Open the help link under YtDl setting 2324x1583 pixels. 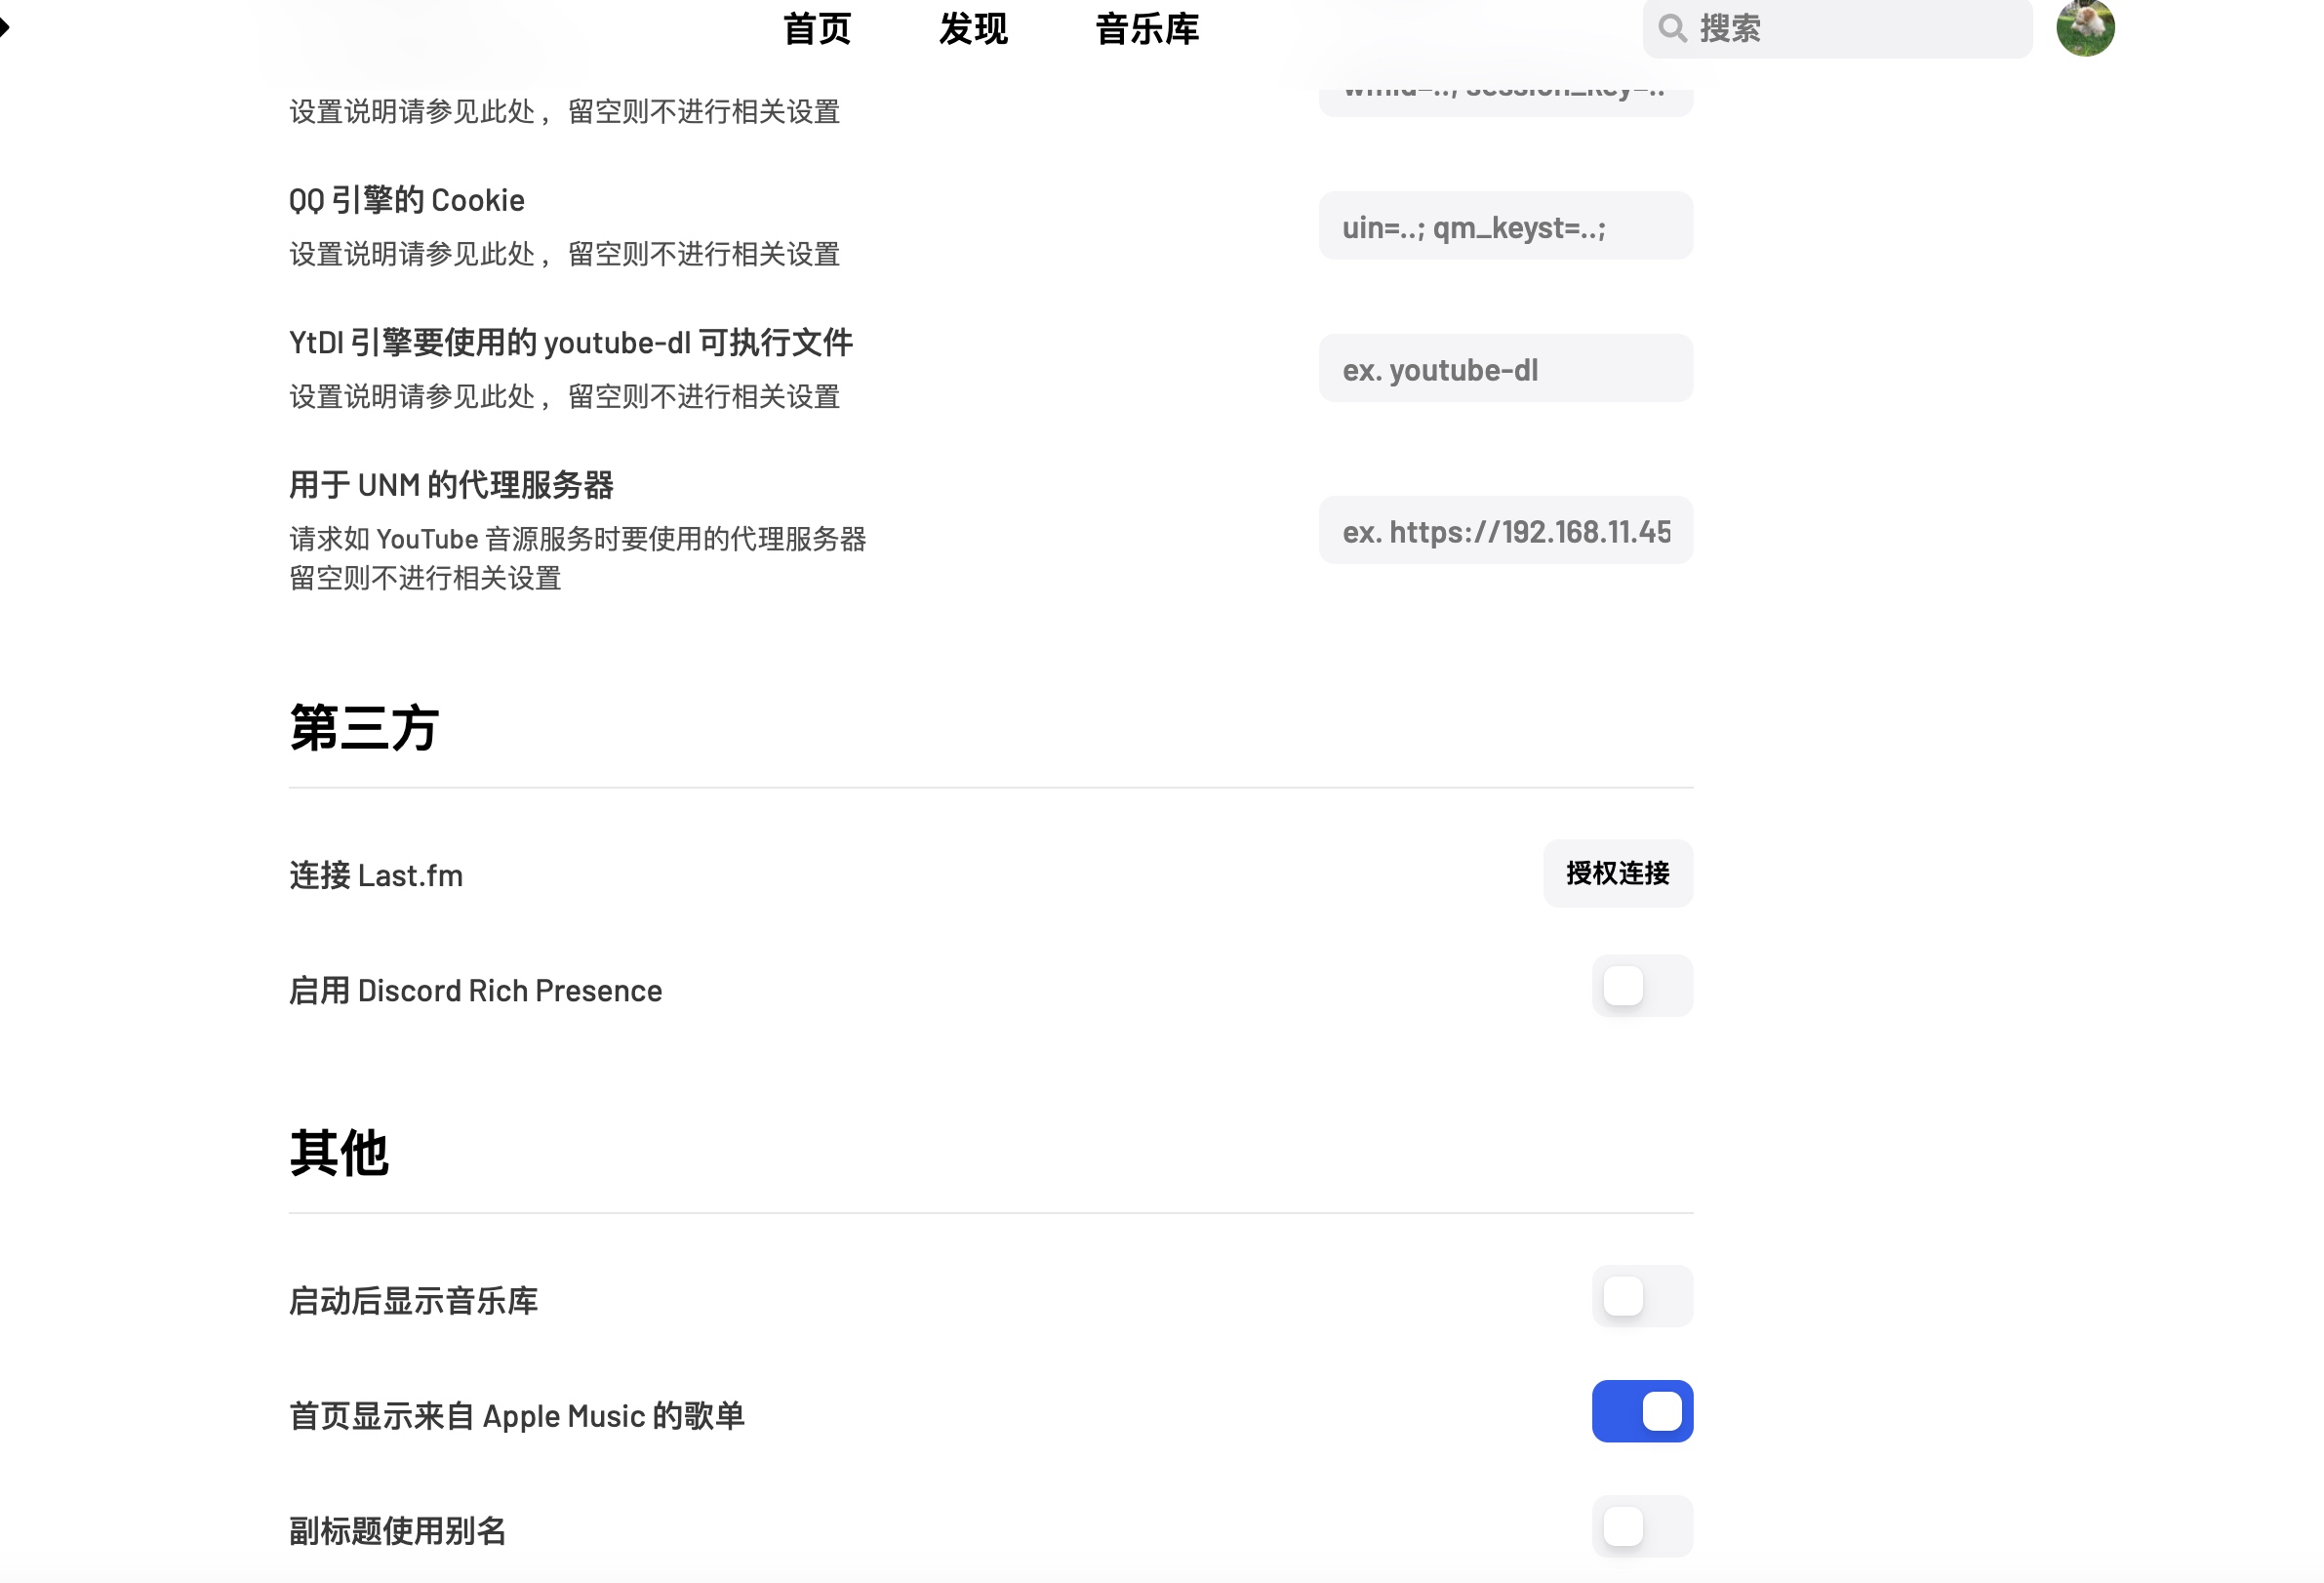508,397
